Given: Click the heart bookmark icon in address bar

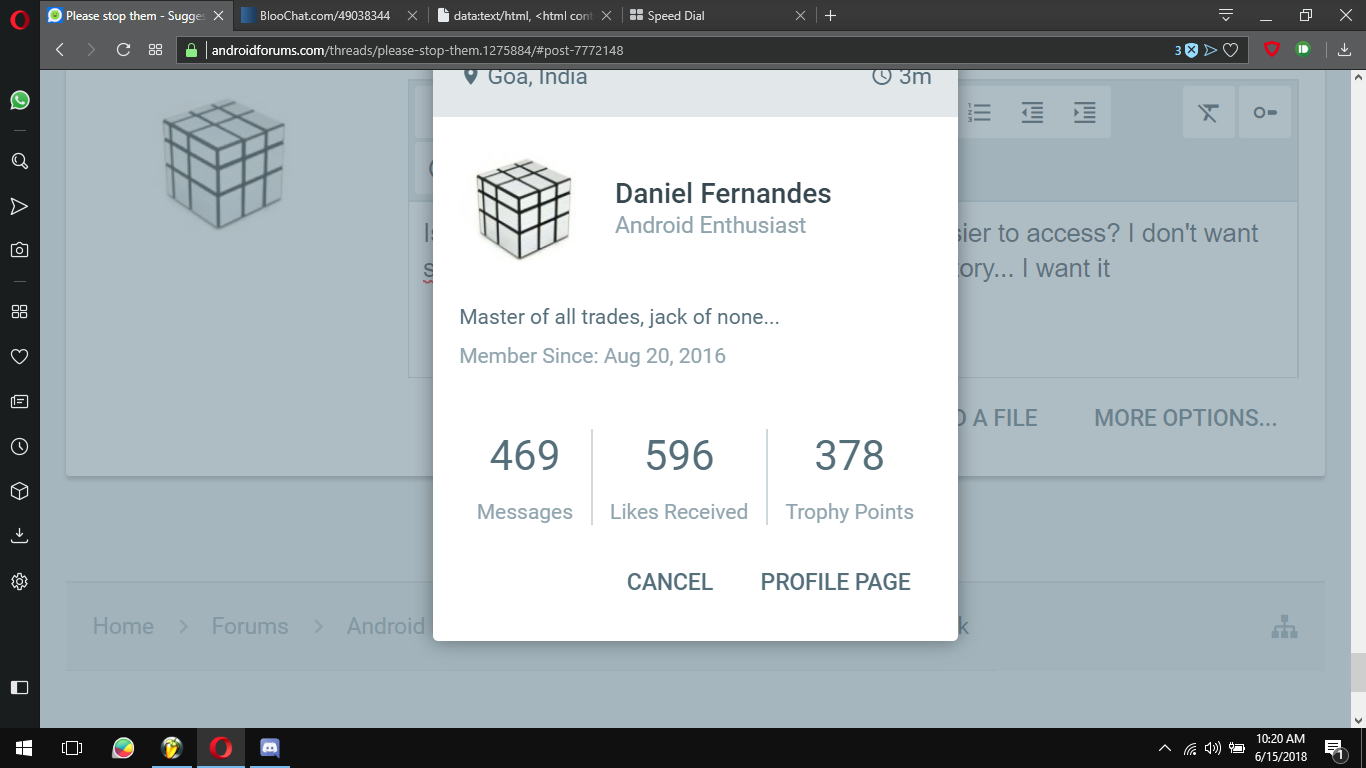Looking at the screenshot, I should (1231, 50).
